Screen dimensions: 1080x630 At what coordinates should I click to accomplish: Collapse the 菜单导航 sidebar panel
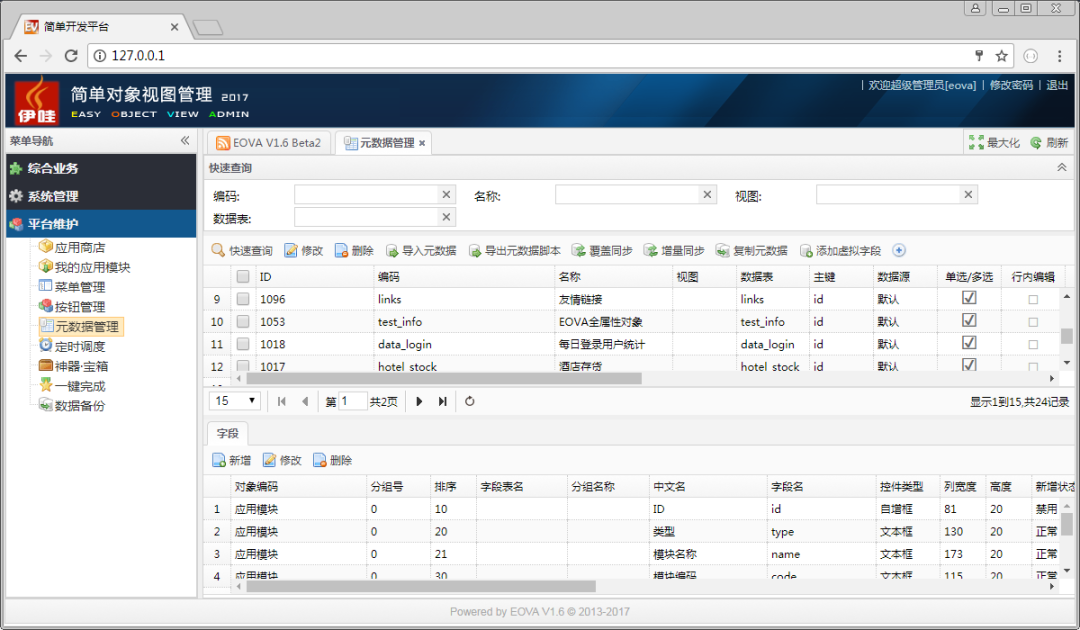click(x=185, y=141)
